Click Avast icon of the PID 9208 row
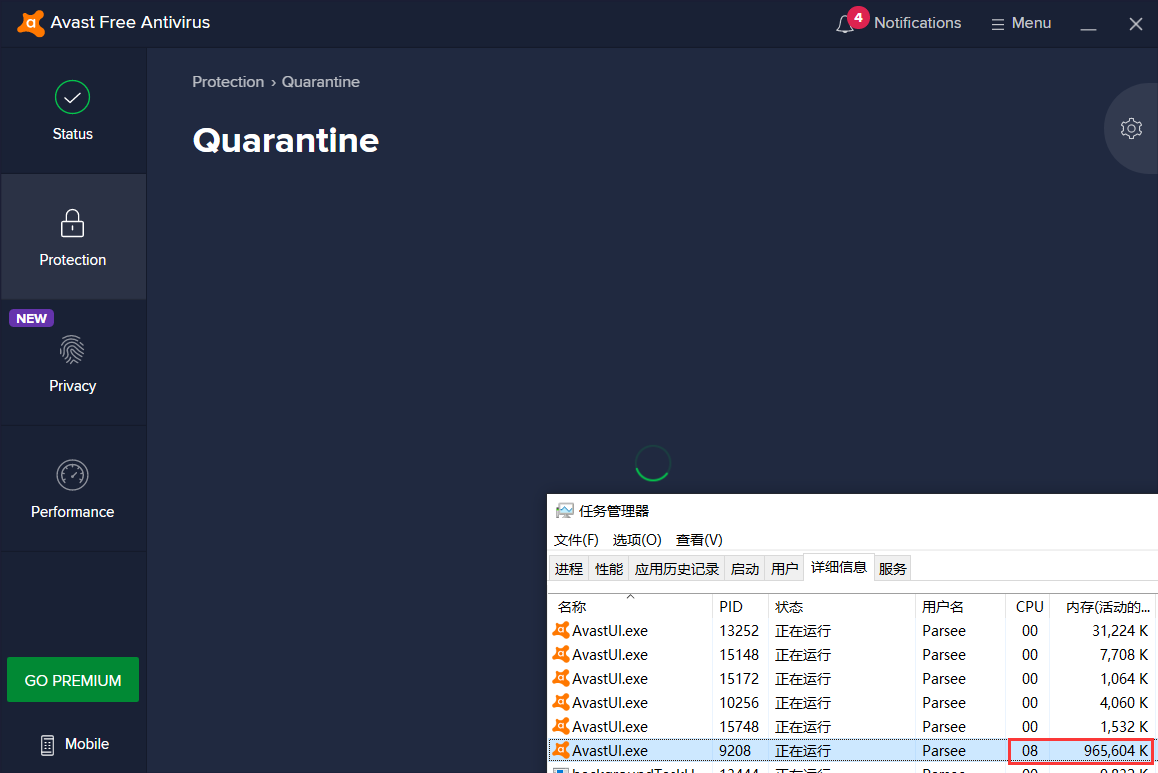The width and height of the screenshot is (1158, 773). coord(561,750)
